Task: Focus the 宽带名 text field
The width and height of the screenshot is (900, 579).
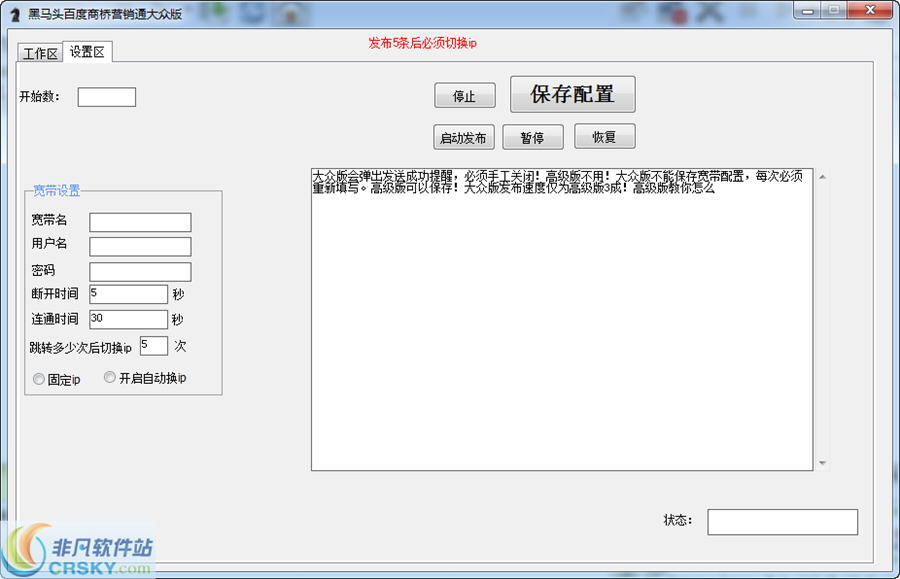Action: [x=140, y=222]
